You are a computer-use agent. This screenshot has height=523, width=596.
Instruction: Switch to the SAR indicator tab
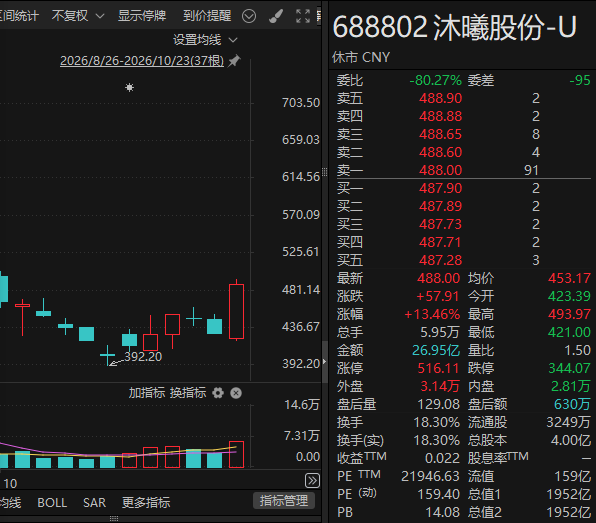tap(94, 503)
